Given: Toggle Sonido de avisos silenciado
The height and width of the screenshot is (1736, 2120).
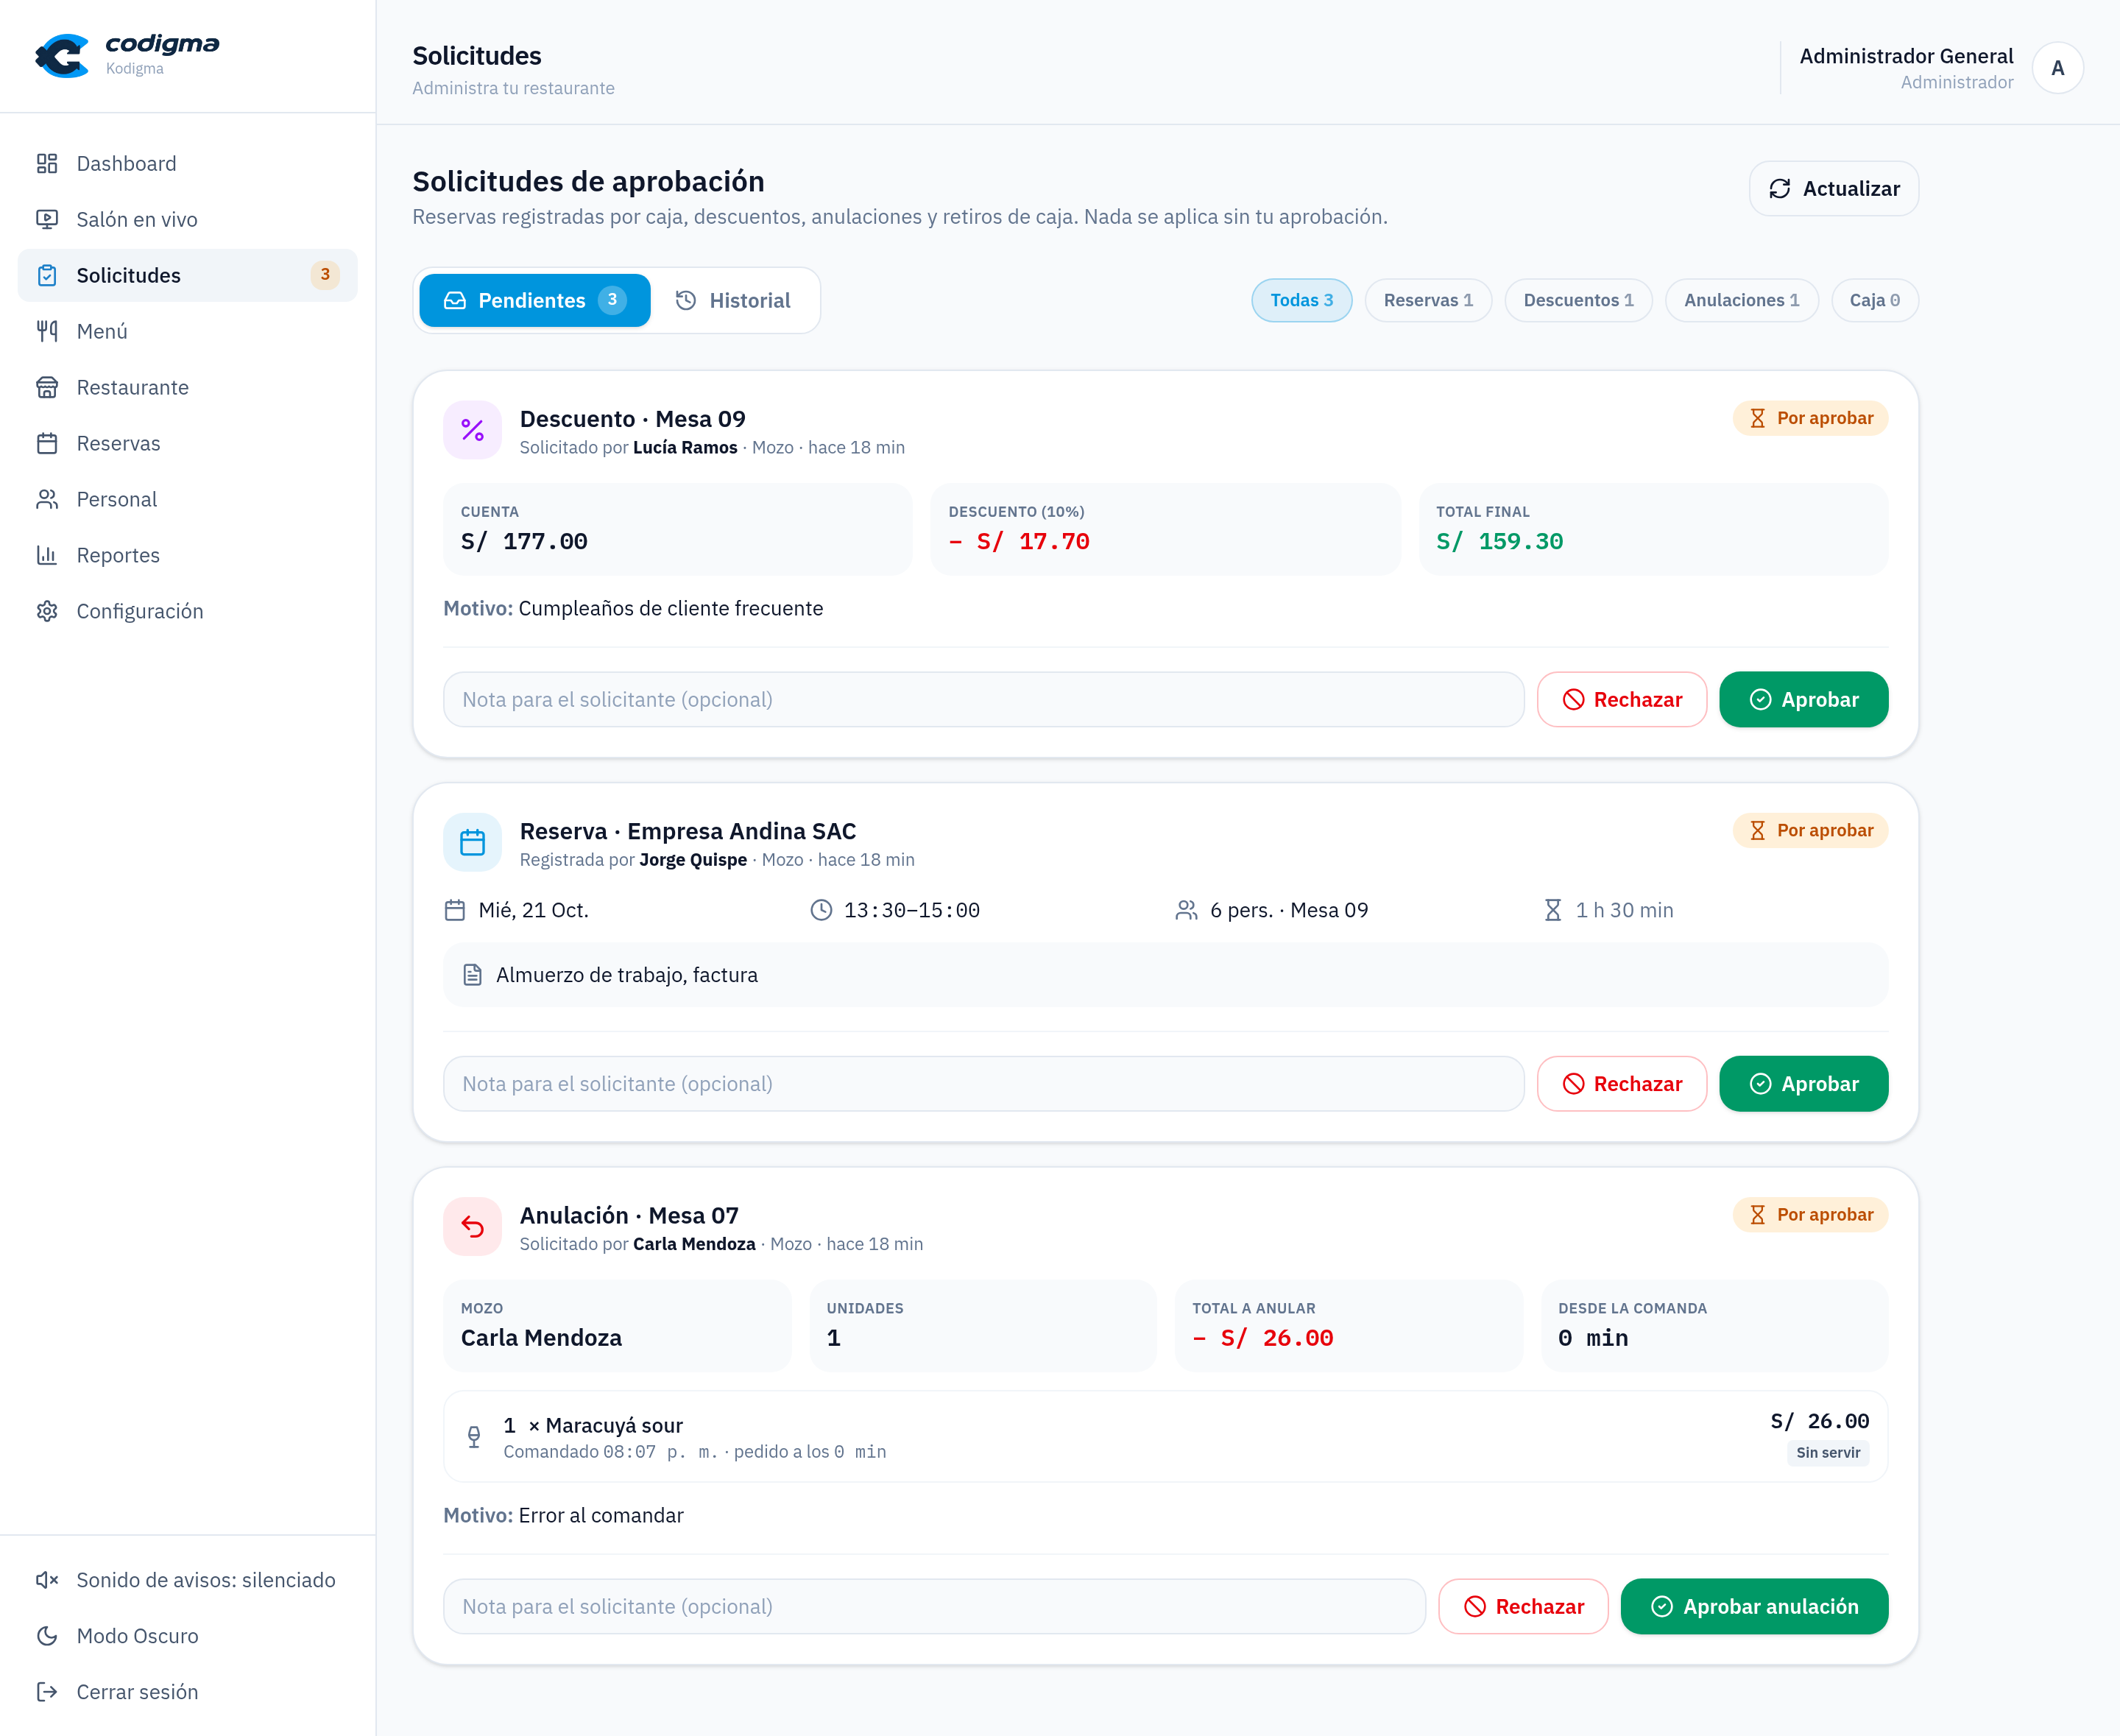Looking at the screenshot, I should click(x=186, y=1580).
